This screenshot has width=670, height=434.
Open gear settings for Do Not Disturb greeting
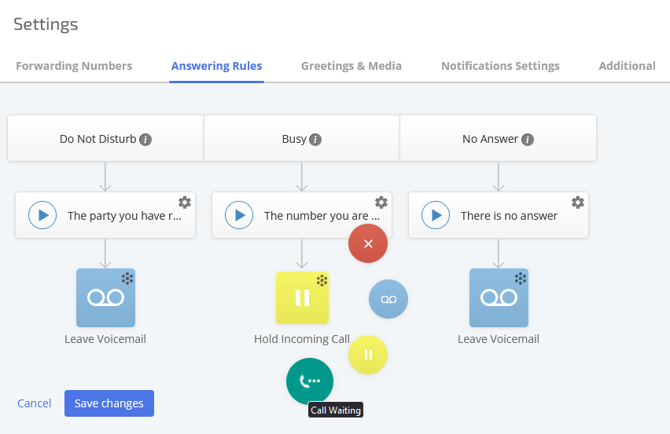coord(185,202)
